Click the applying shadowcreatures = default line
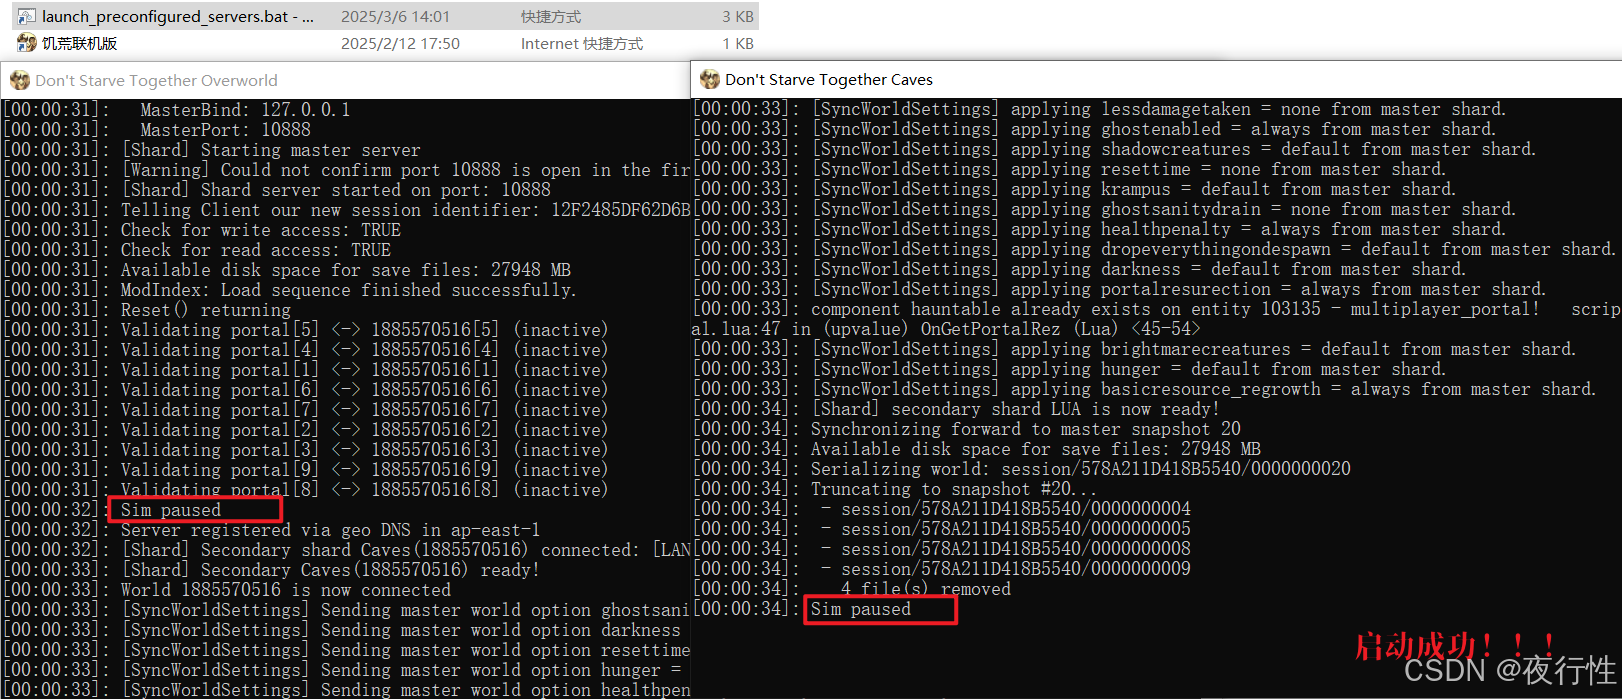Viewport: 1622px width, 699px height. pos(1115,149)
